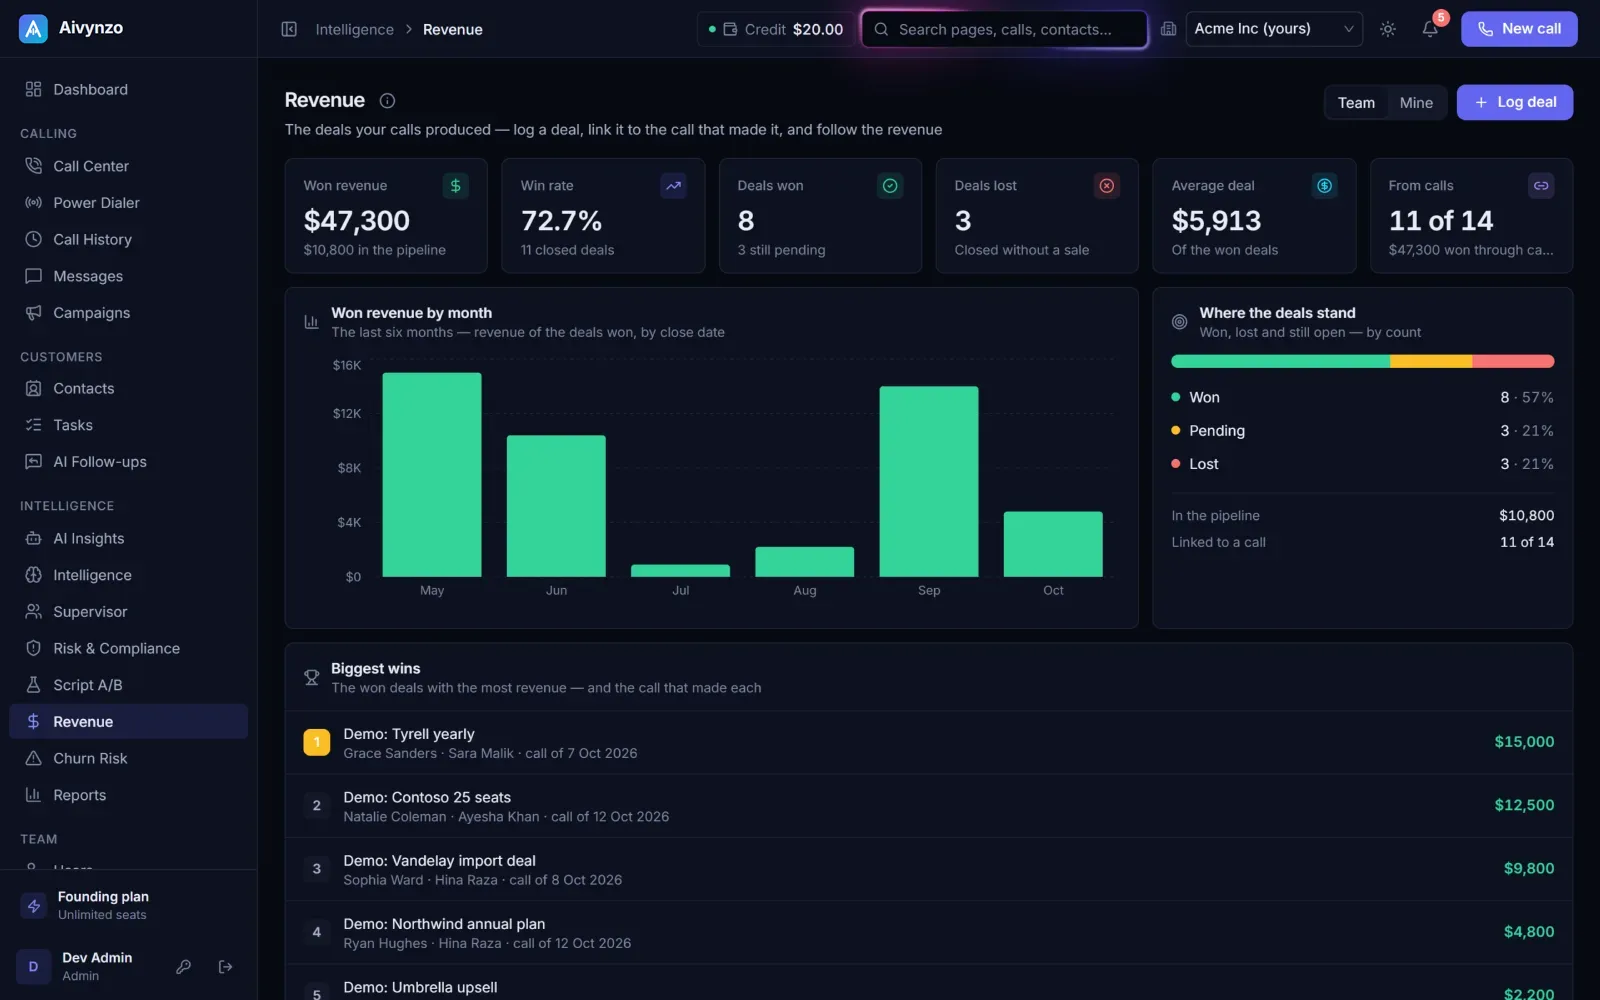
Task: Click the sign out icon
Action: pos(226,967)
